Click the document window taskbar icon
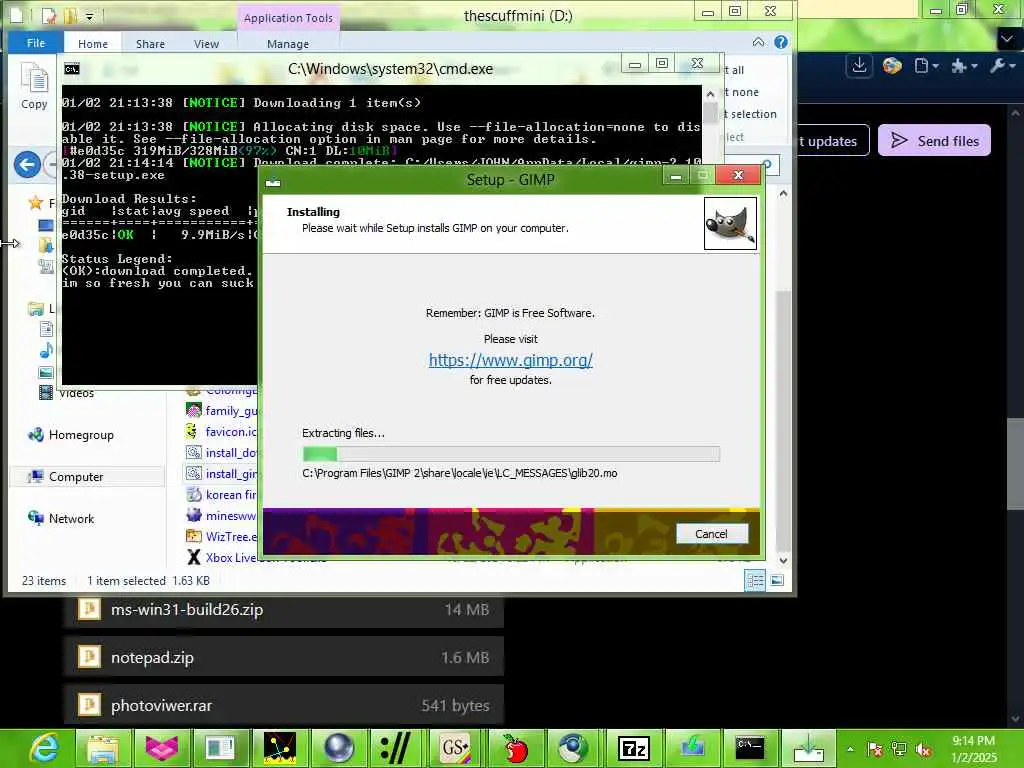 click(x=221, y=748)
